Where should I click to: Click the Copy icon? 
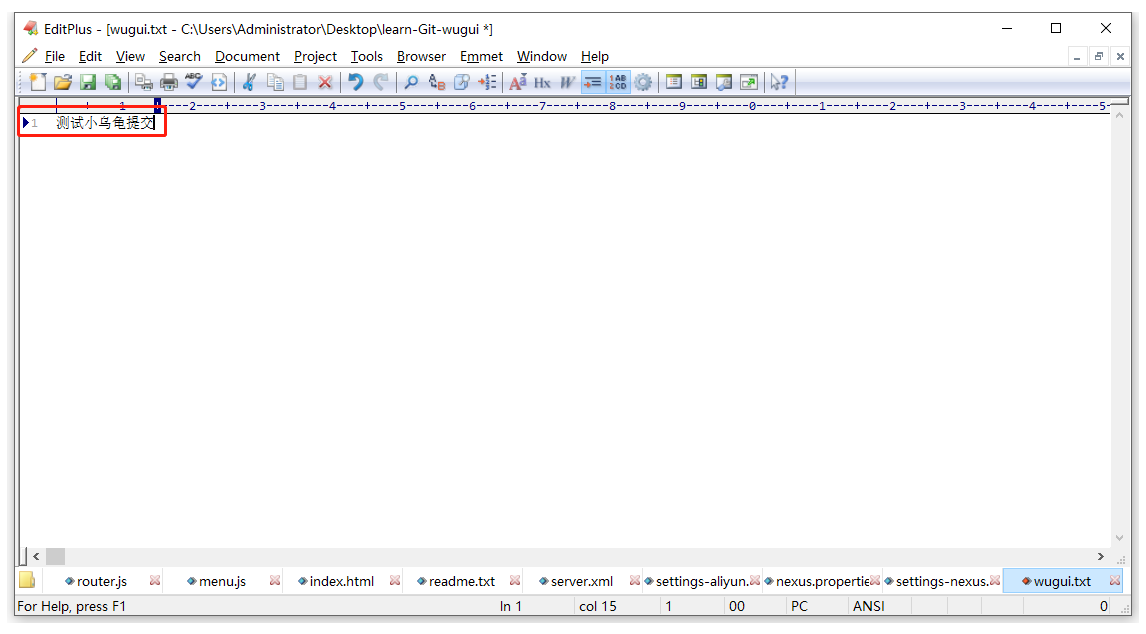click(275, 82)
